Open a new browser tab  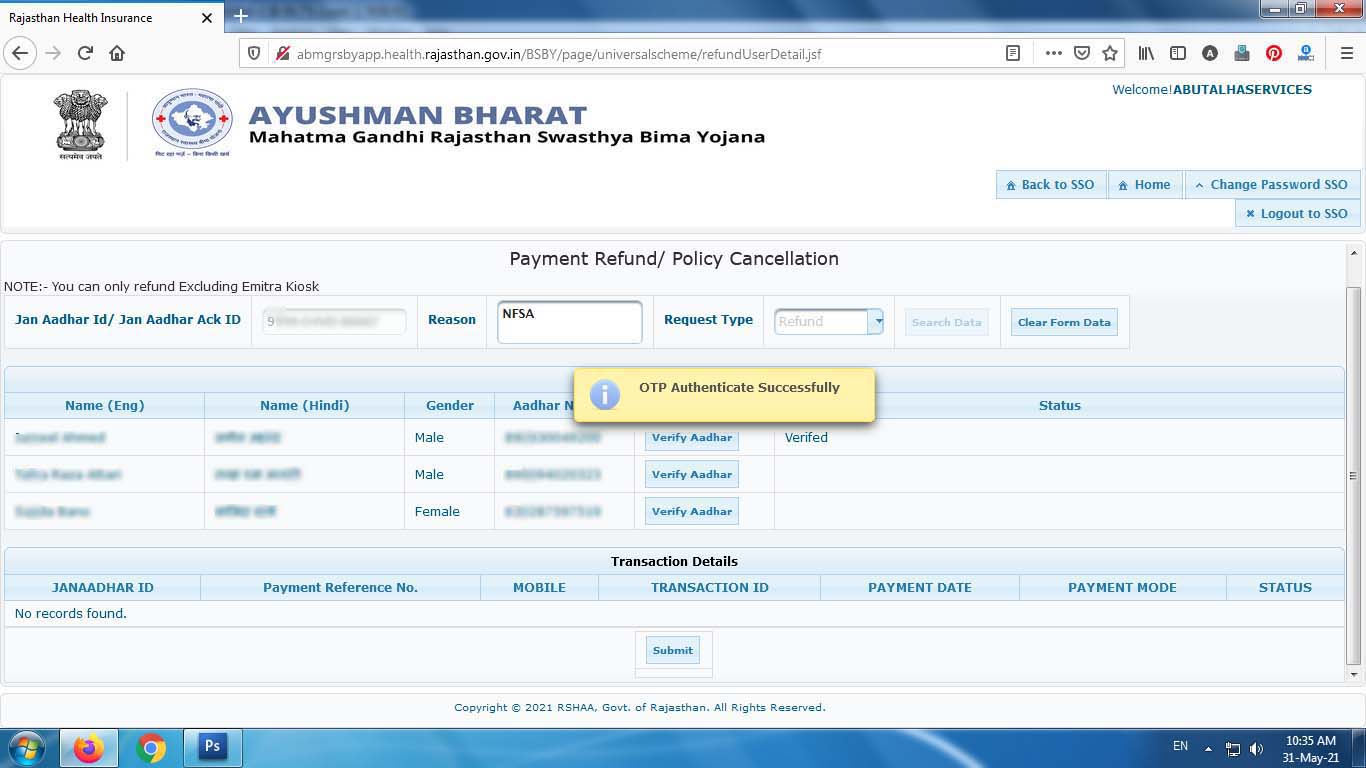[x=241, y=16]
